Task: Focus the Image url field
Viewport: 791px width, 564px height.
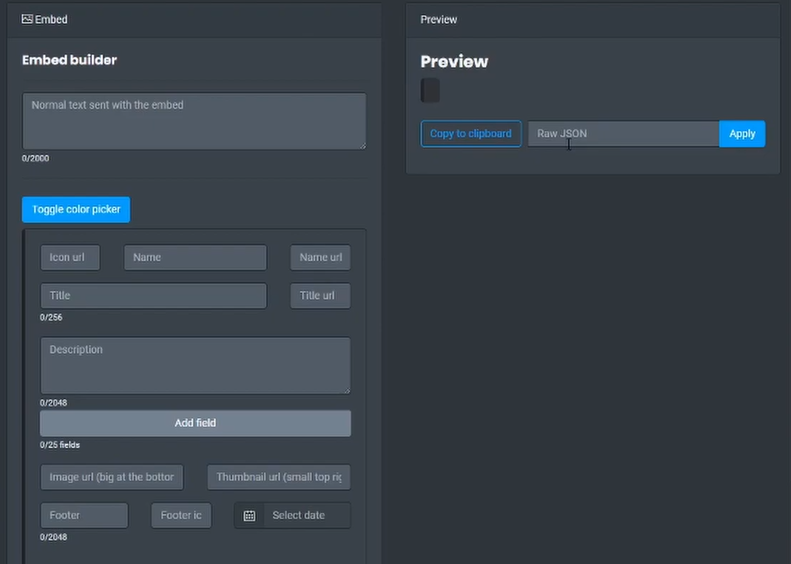Action: pyautogui.click(x=112, y=477)
